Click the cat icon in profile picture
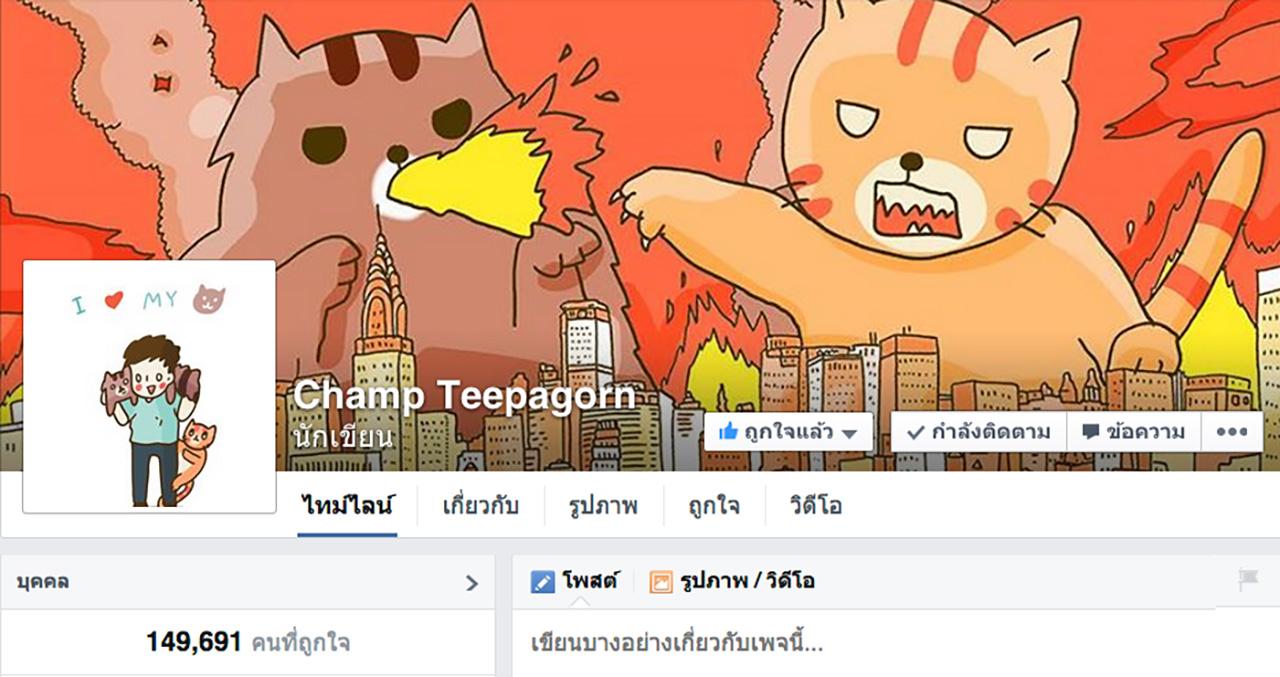 point(209,297)
